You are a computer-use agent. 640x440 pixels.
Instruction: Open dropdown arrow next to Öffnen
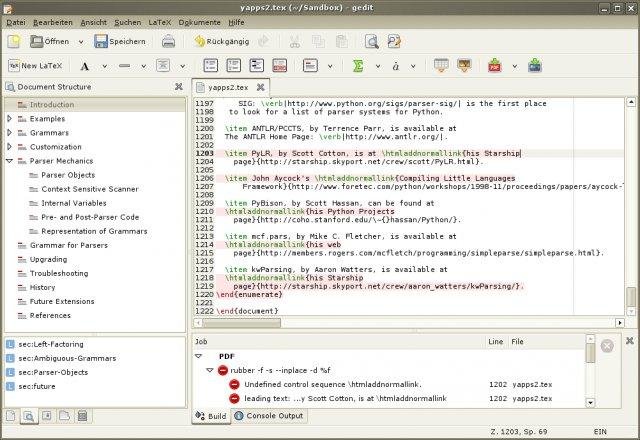[x=80, y=41]
